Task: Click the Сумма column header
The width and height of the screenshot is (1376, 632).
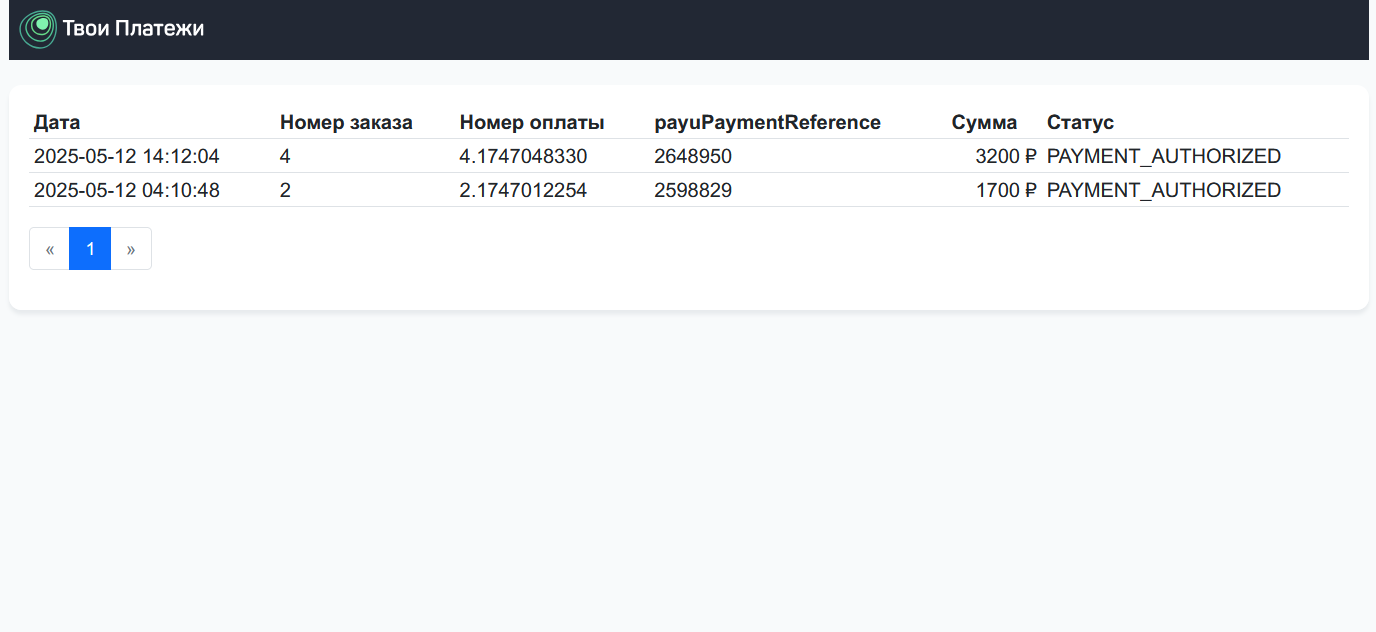Action: coord(984,122)
